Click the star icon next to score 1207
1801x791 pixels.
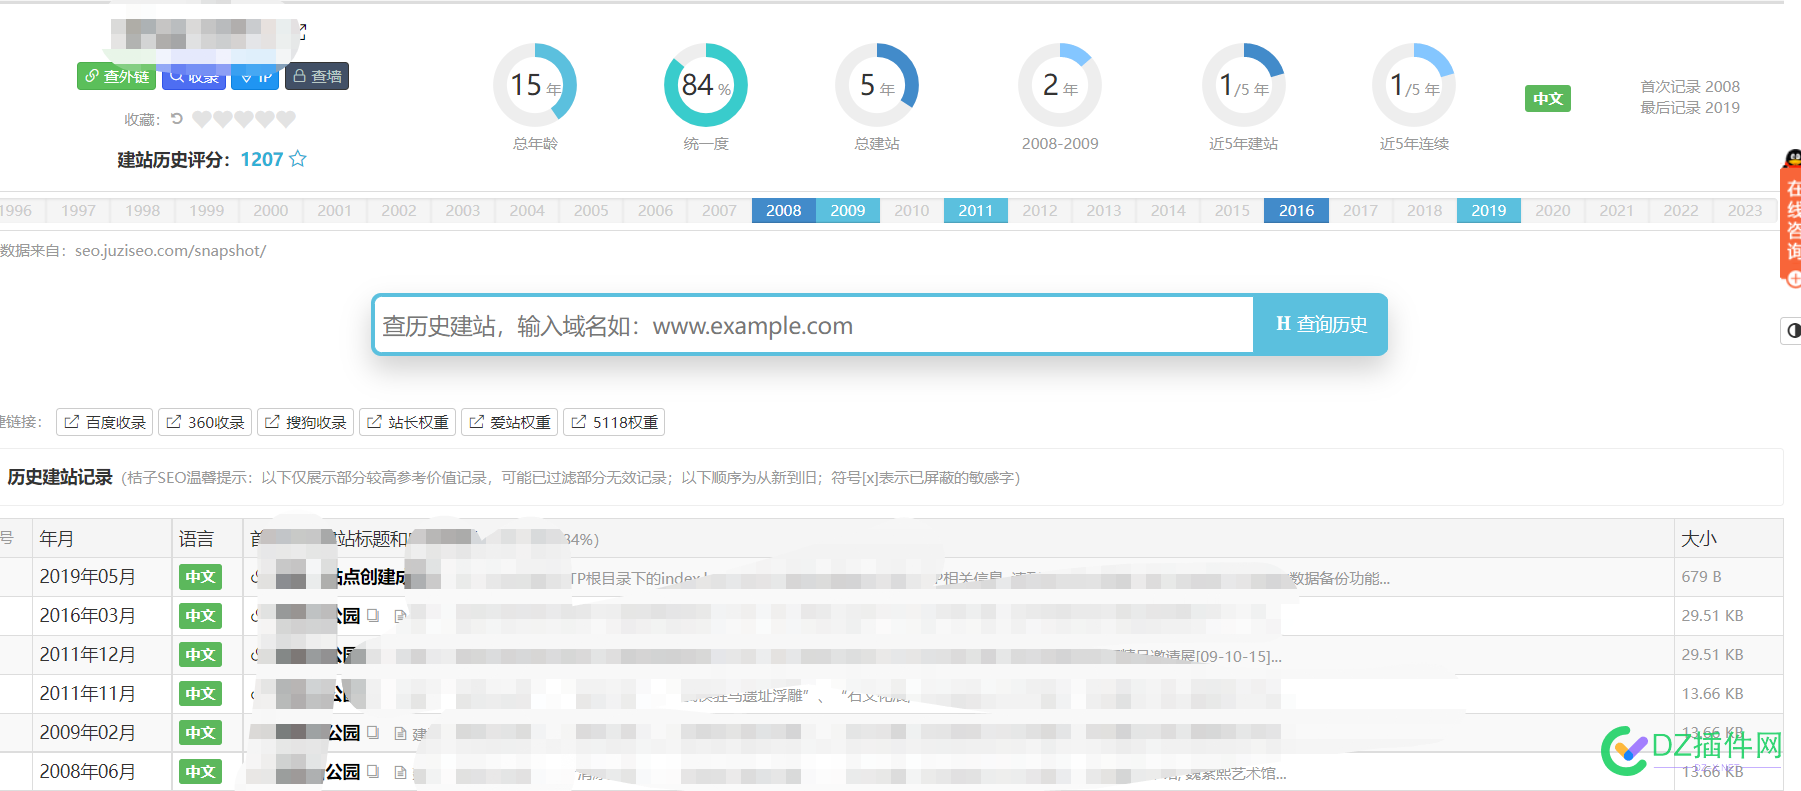click(298, 159)
